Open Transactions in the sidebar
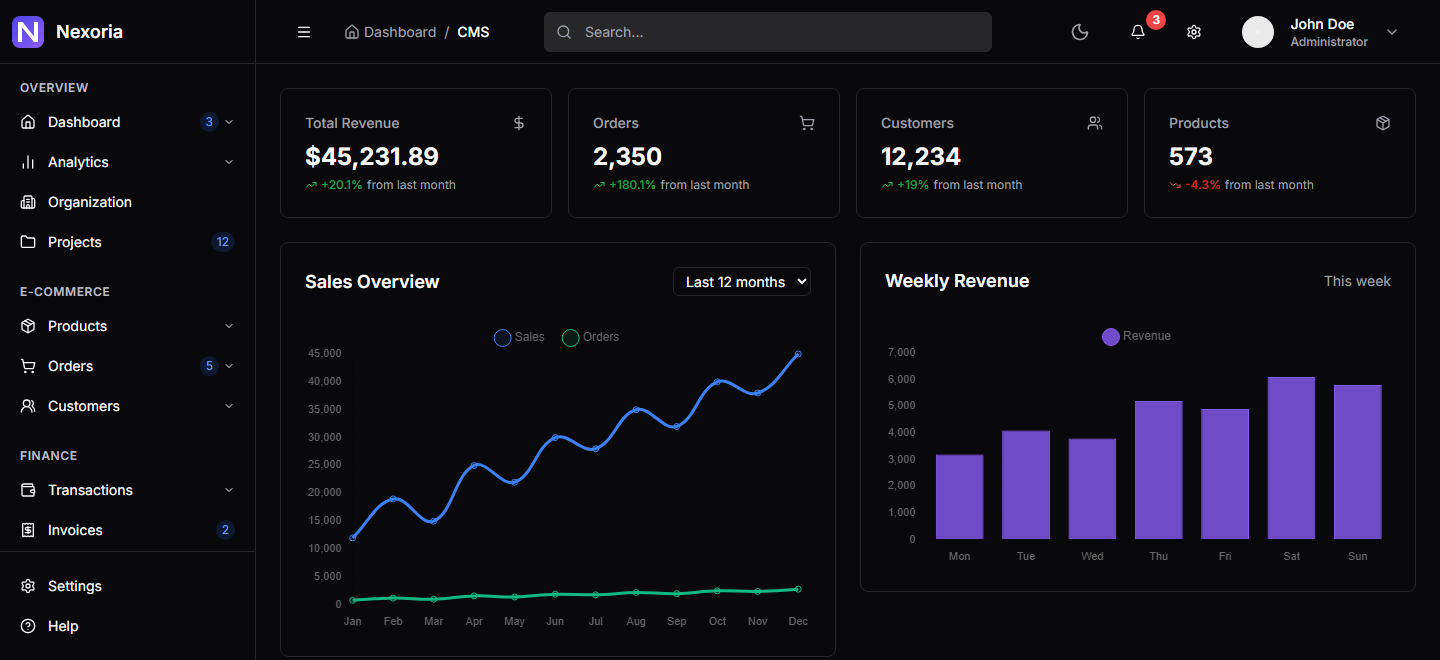Image resolution: width=1440 pixels, height=660 pixels. (x=127, y=490)
